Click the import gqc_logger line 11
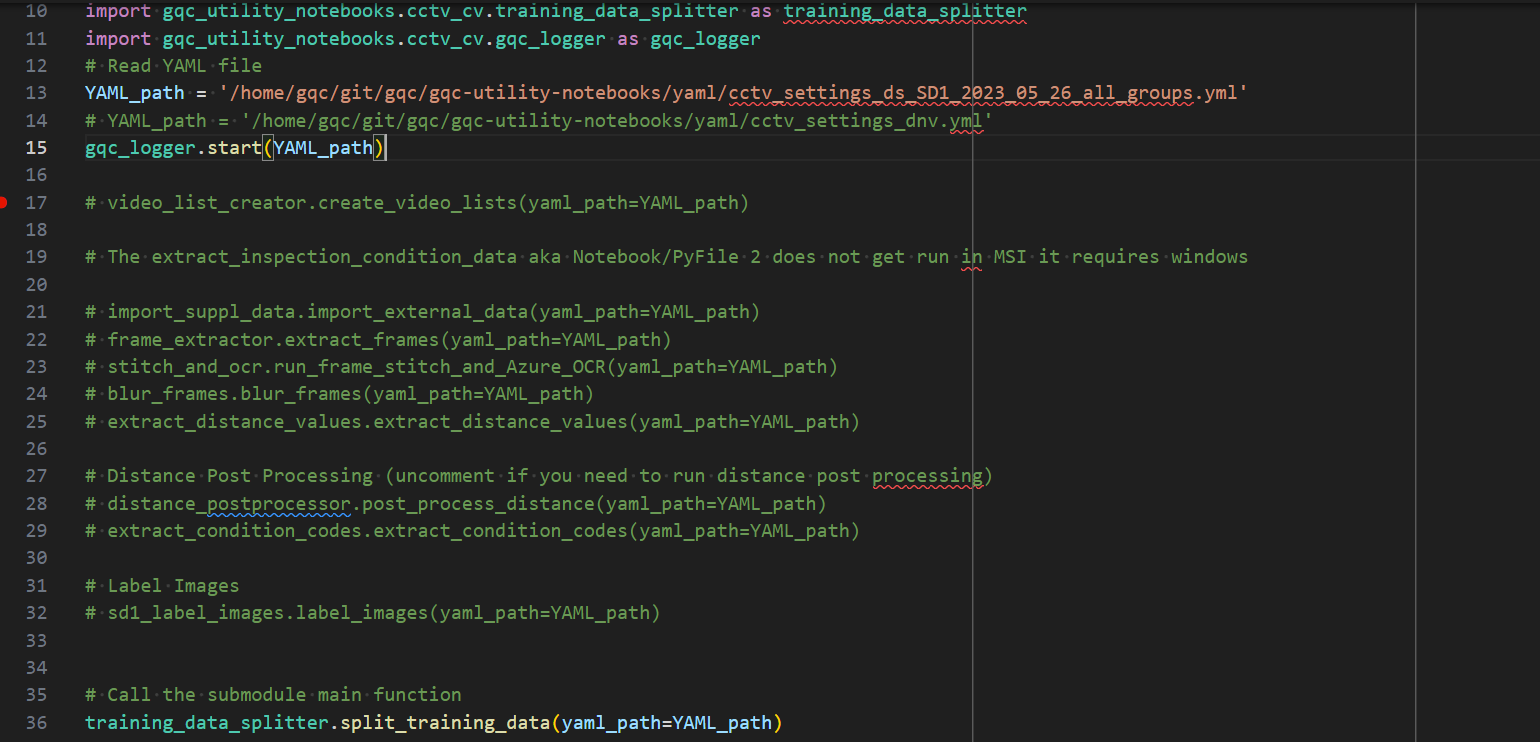This screenshot has height=742, width=1540. click(x=422, y=39)
